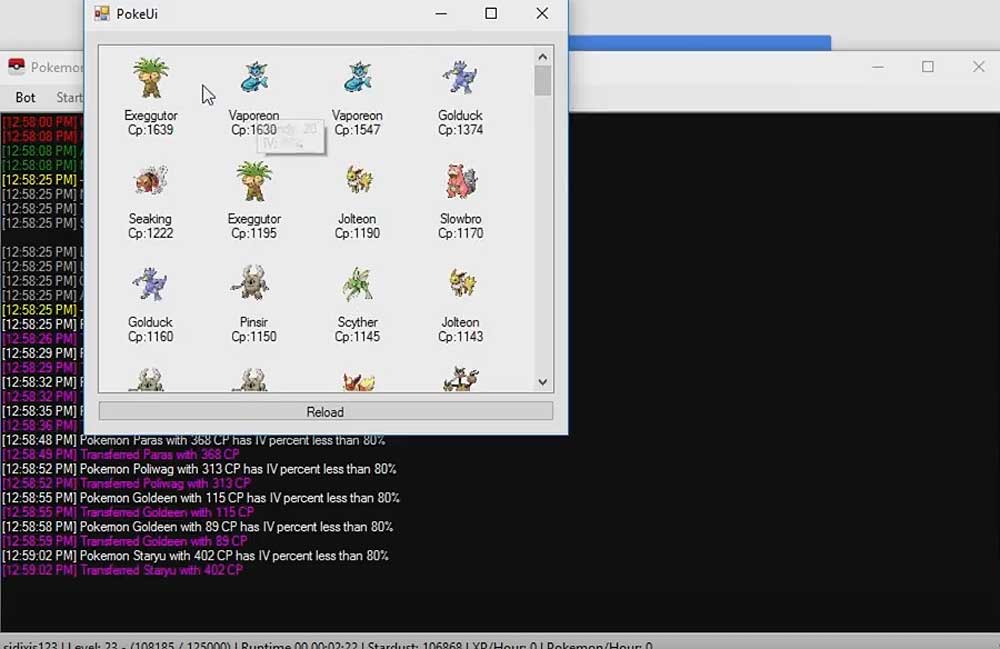Viewport: 1000px width, 649px height.
Task: Select the Golduck Cp:1160 sprite
Action: pos(151,284)
